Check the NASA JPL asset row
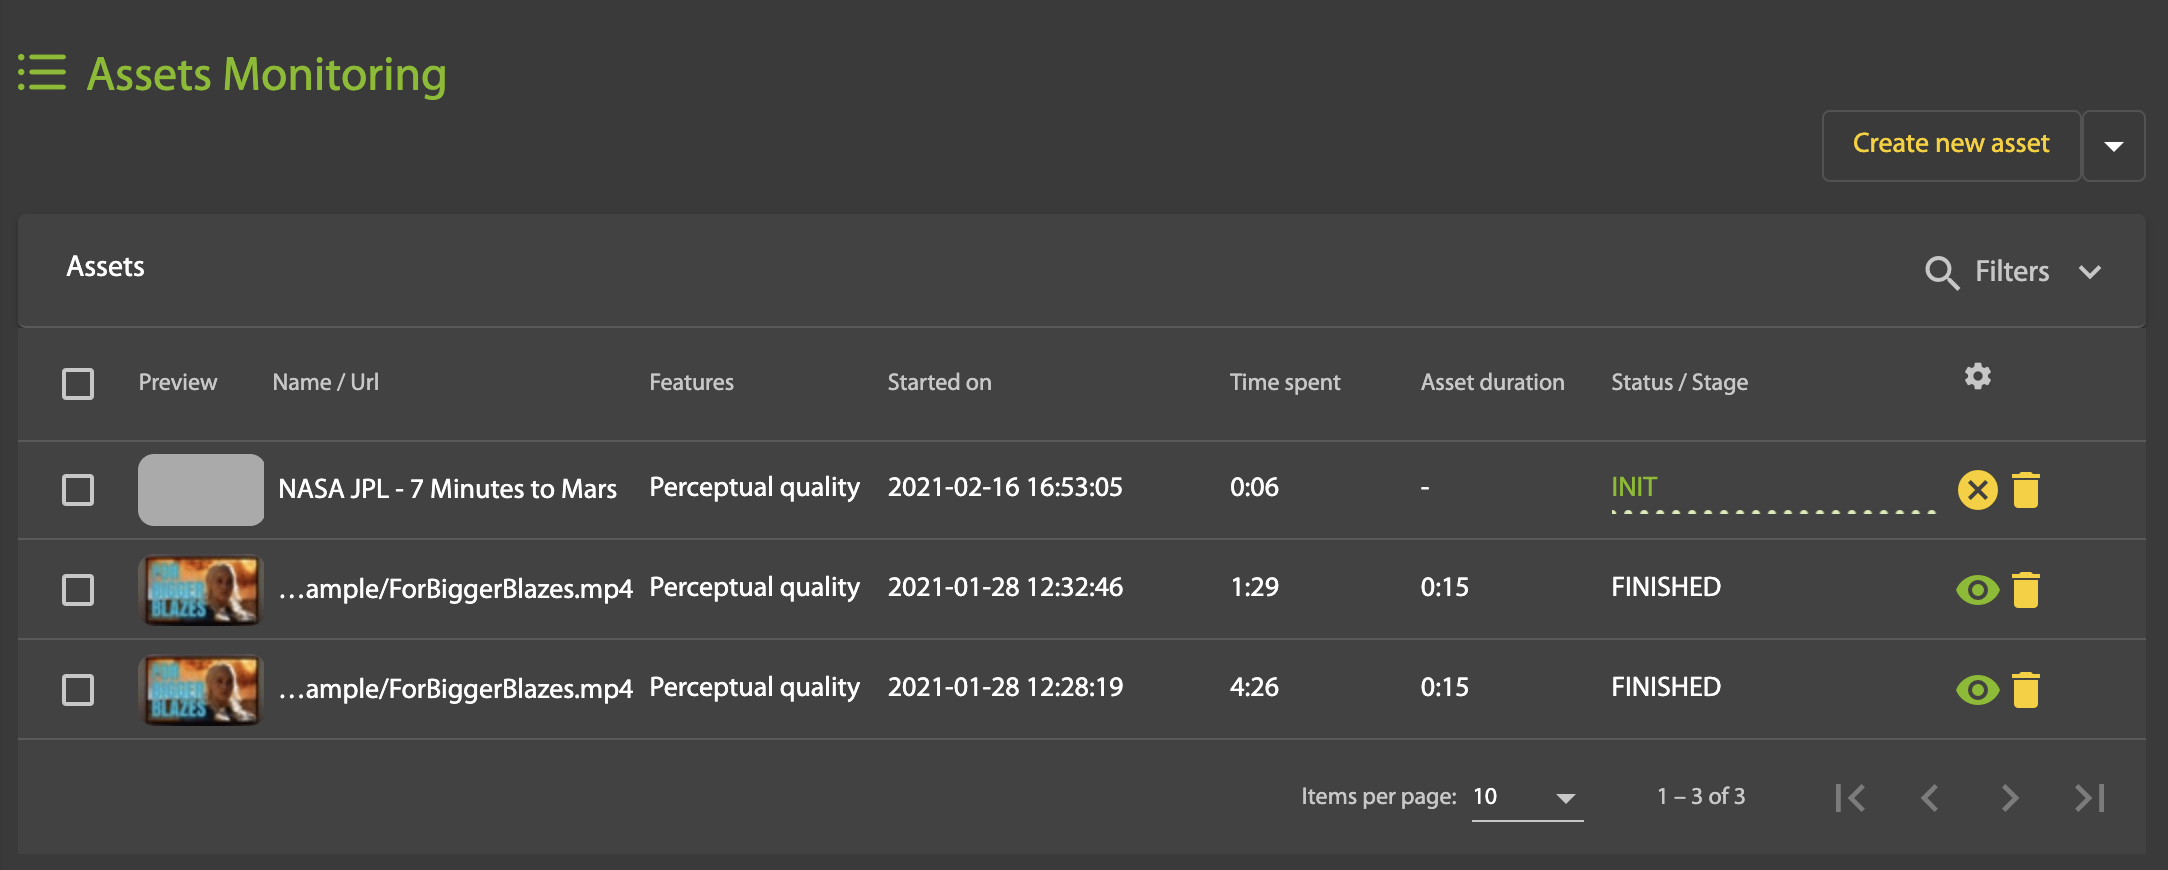The image size is (2168, 870). (78, 490)
